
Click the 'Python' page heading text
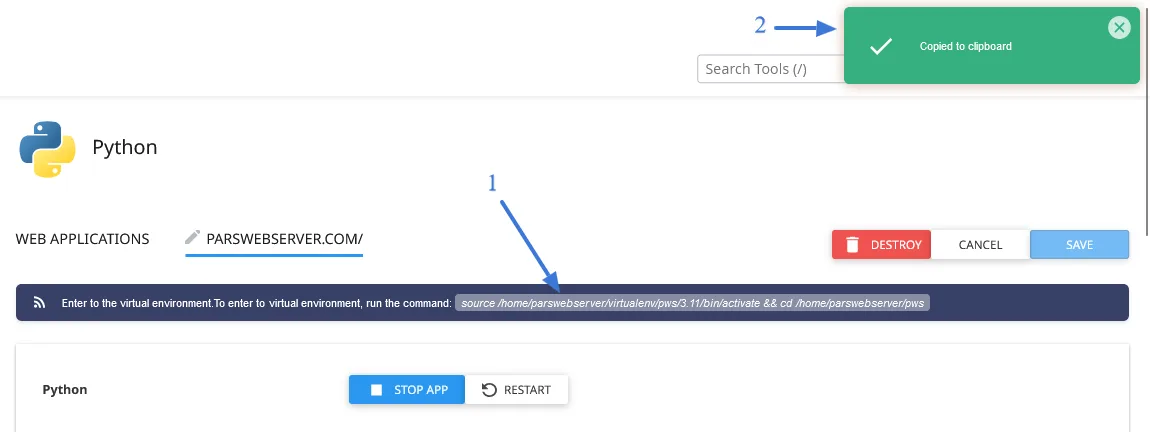125,147
